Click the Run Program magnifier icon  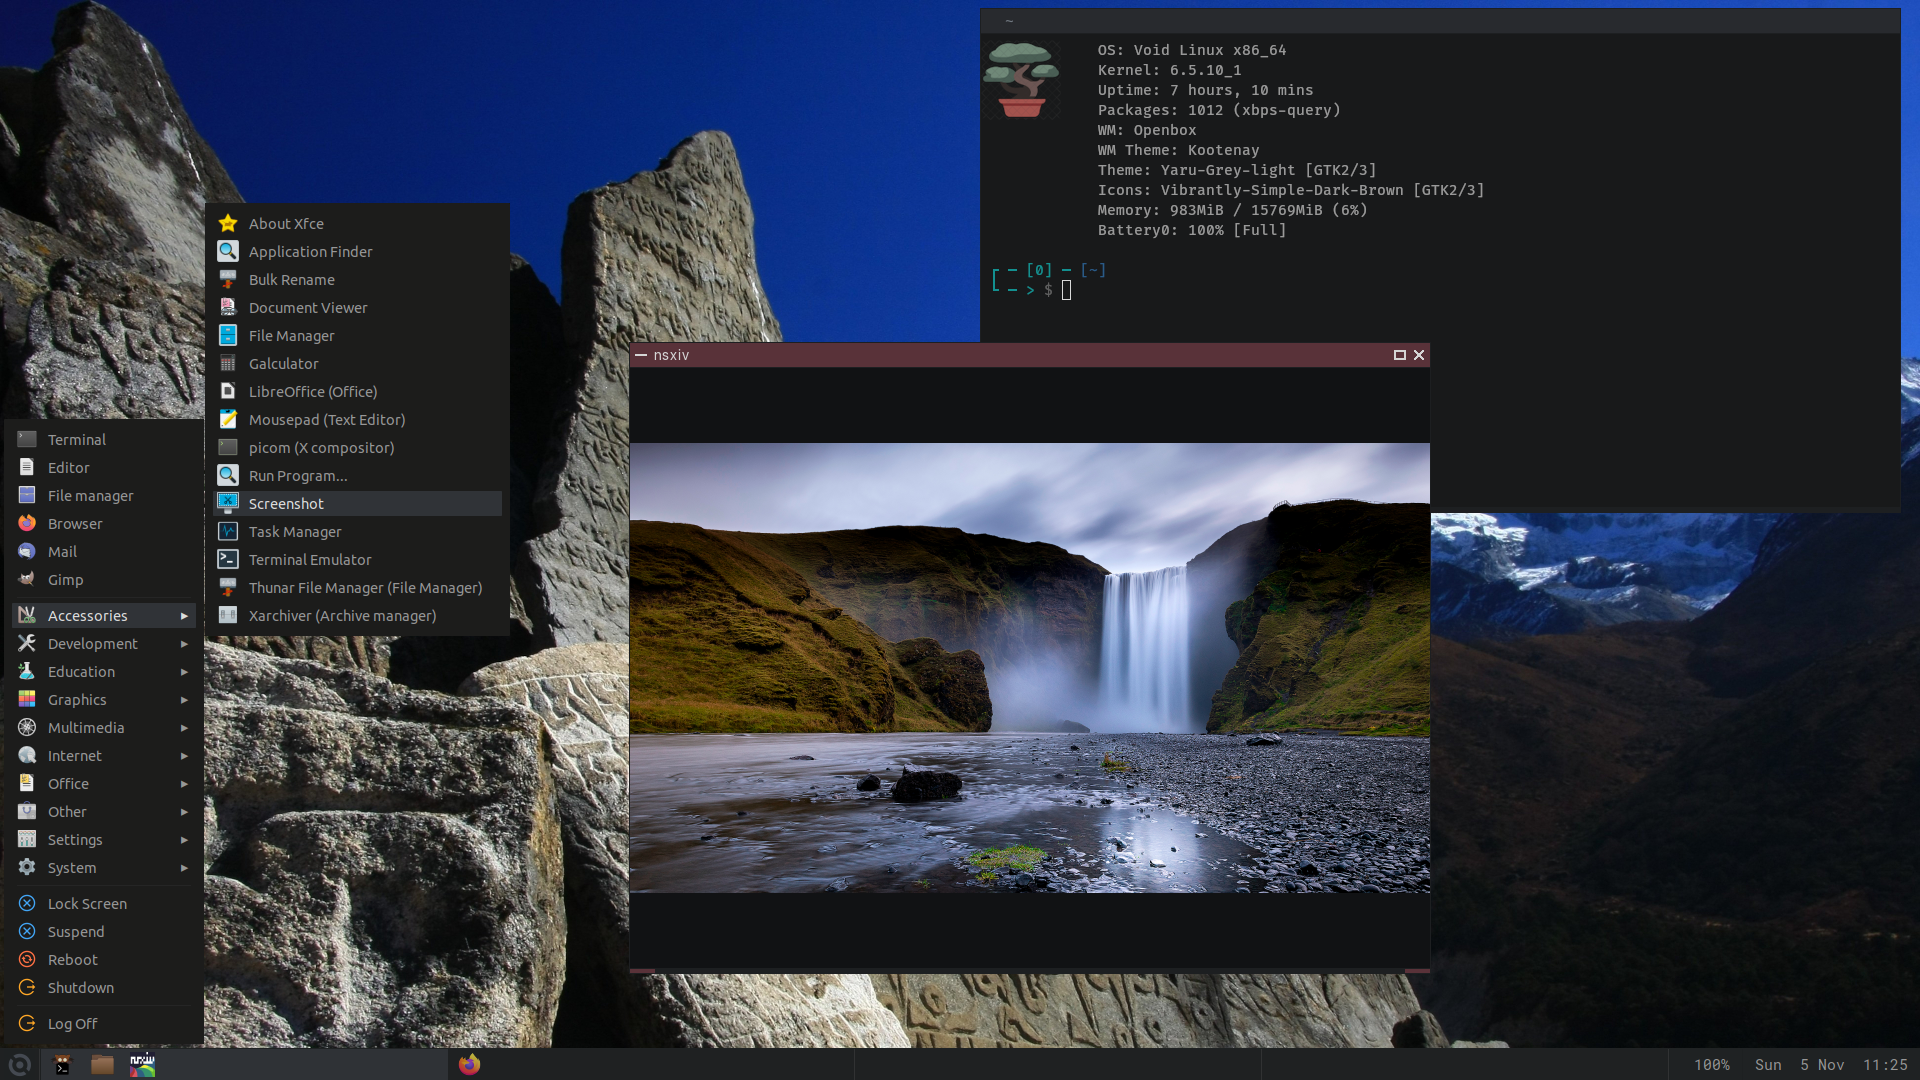click(228, 475)
